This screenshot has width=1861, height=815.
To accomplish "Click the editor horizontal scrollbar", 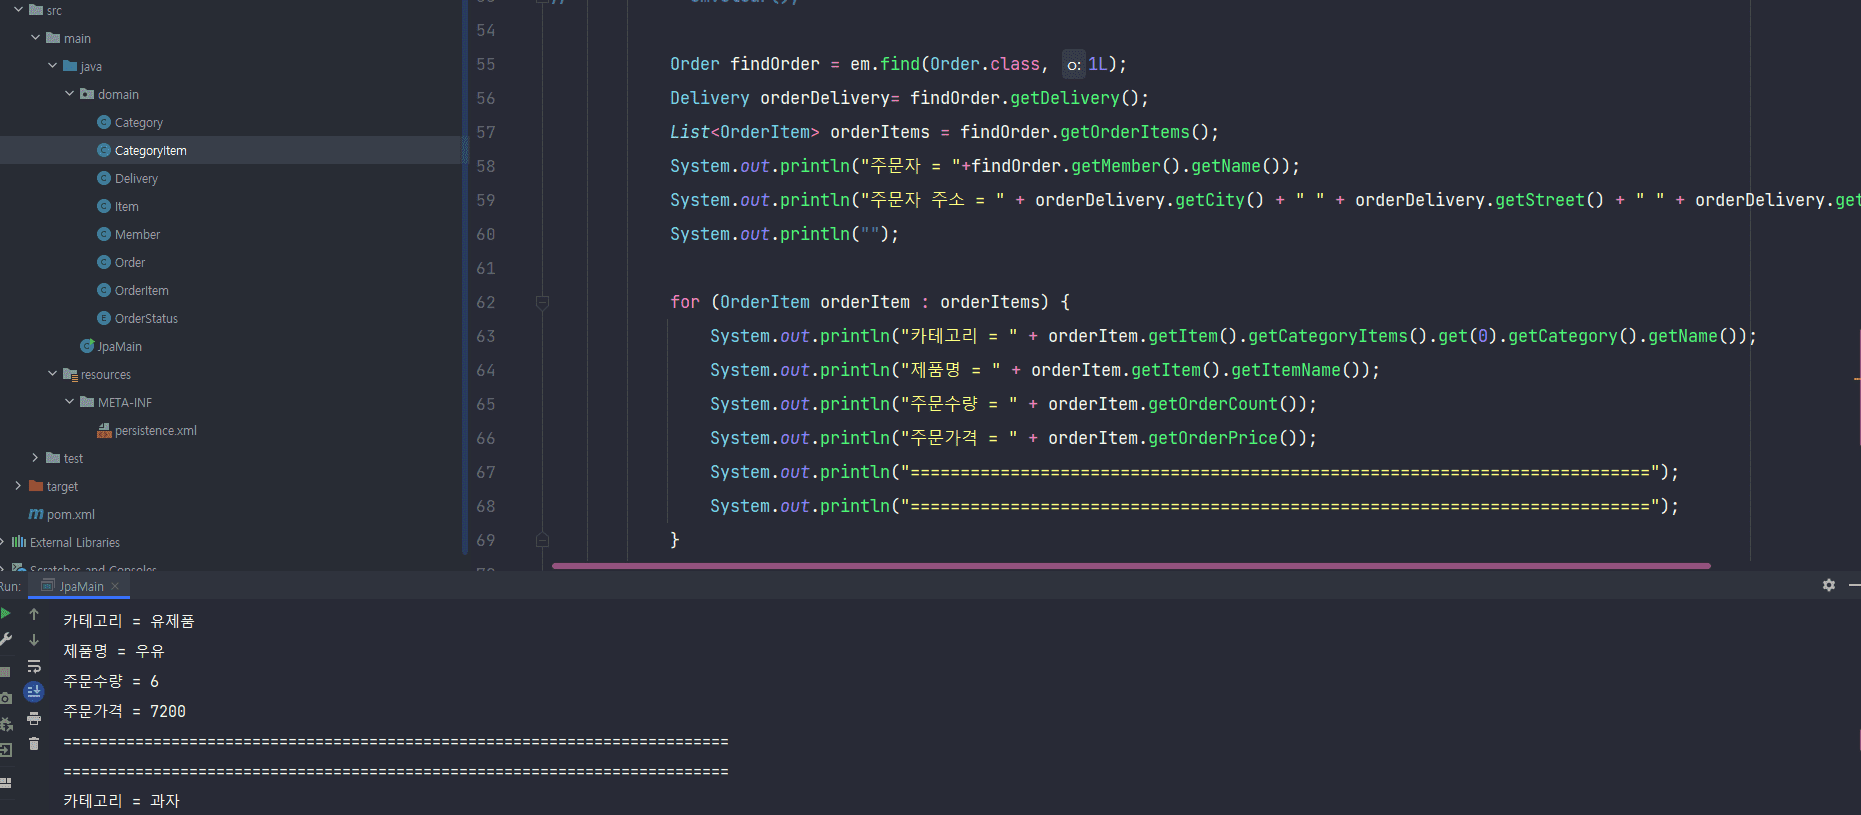I will [1131, 566].
